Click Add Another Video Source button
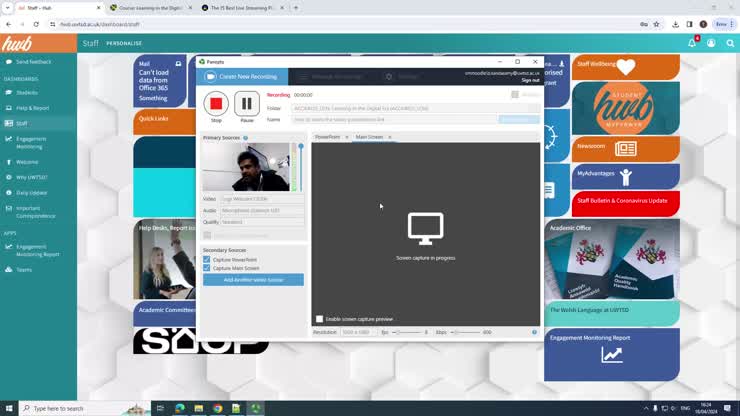740x416 pixels. pos(253,280)
